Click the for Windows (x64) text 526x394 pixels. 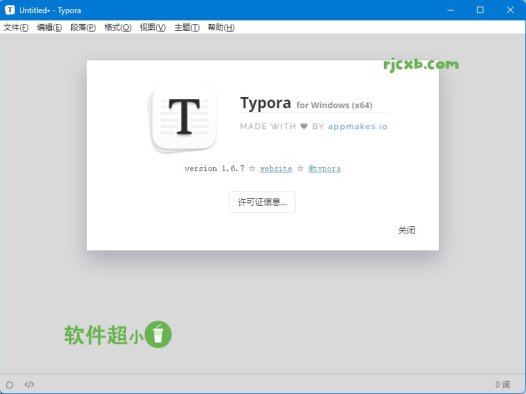coord(334,105)
